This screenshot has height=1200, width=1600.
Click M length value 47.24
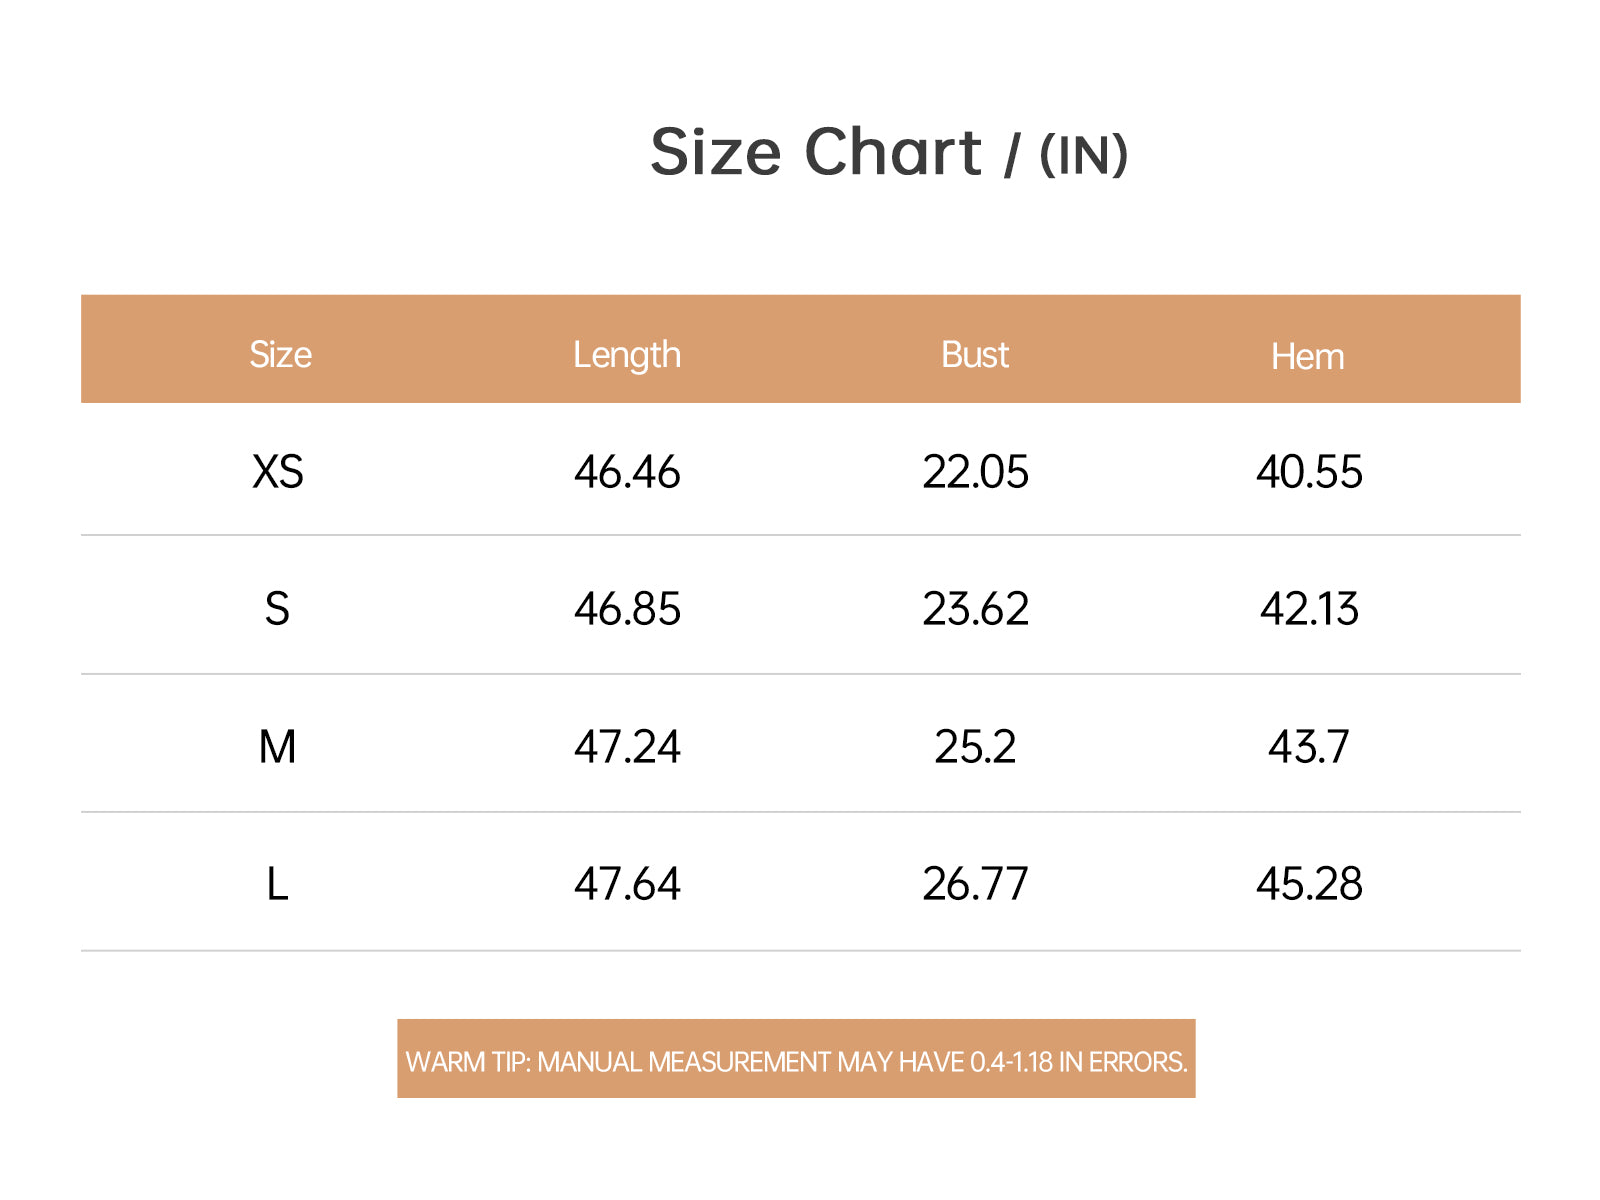627,747
